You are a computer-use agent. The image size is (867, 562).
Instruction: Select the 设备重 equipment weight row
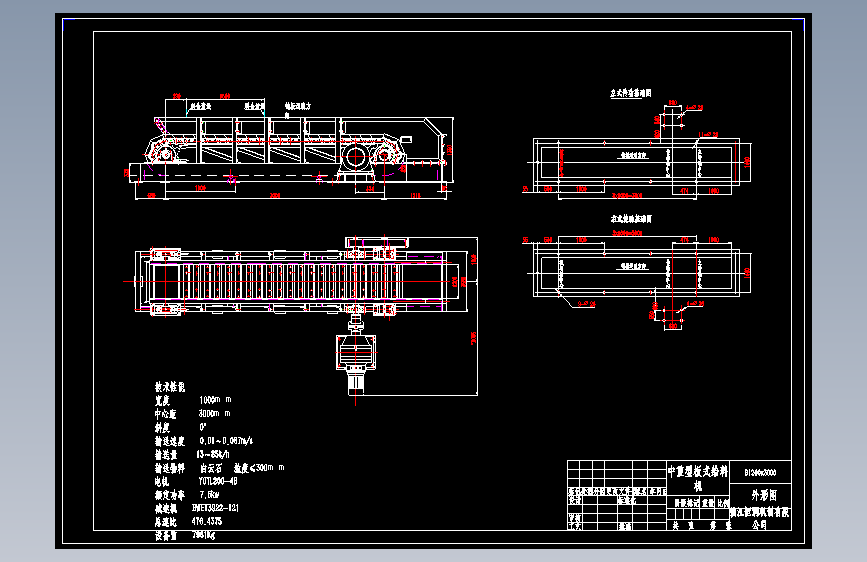click(x=185, y=535)
